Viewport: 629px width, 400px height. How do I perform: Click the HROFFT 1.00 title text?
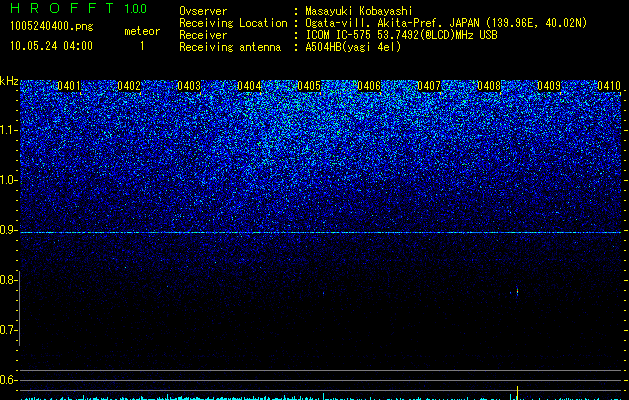(x=78, y=8)
